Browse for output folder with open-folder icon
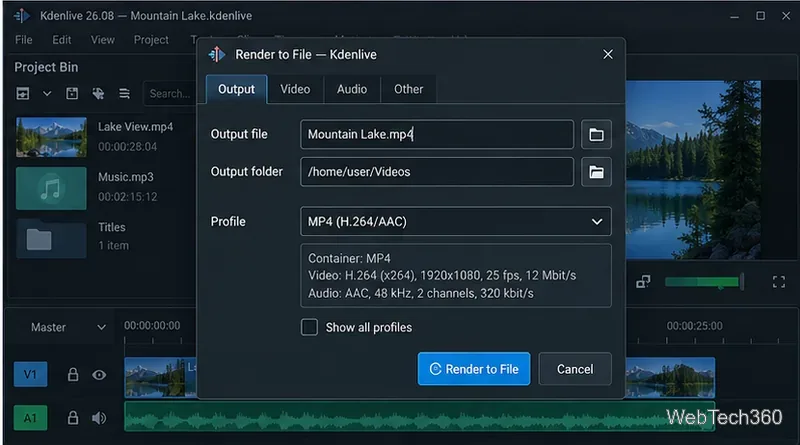This screenshot has height=445, width=800. (x=596, y=172)
